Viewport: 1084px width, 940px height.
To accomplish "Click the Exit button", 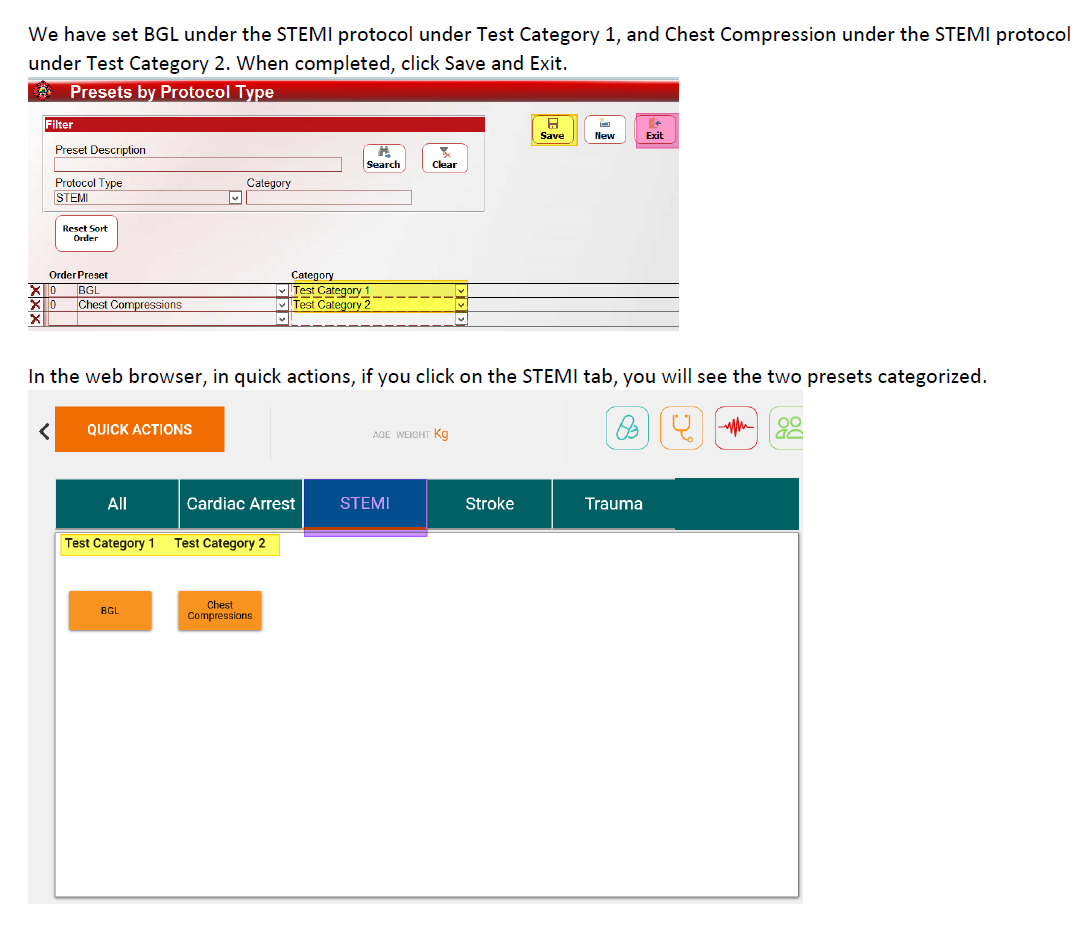I will pyautogui.click(x=655, y=129).
